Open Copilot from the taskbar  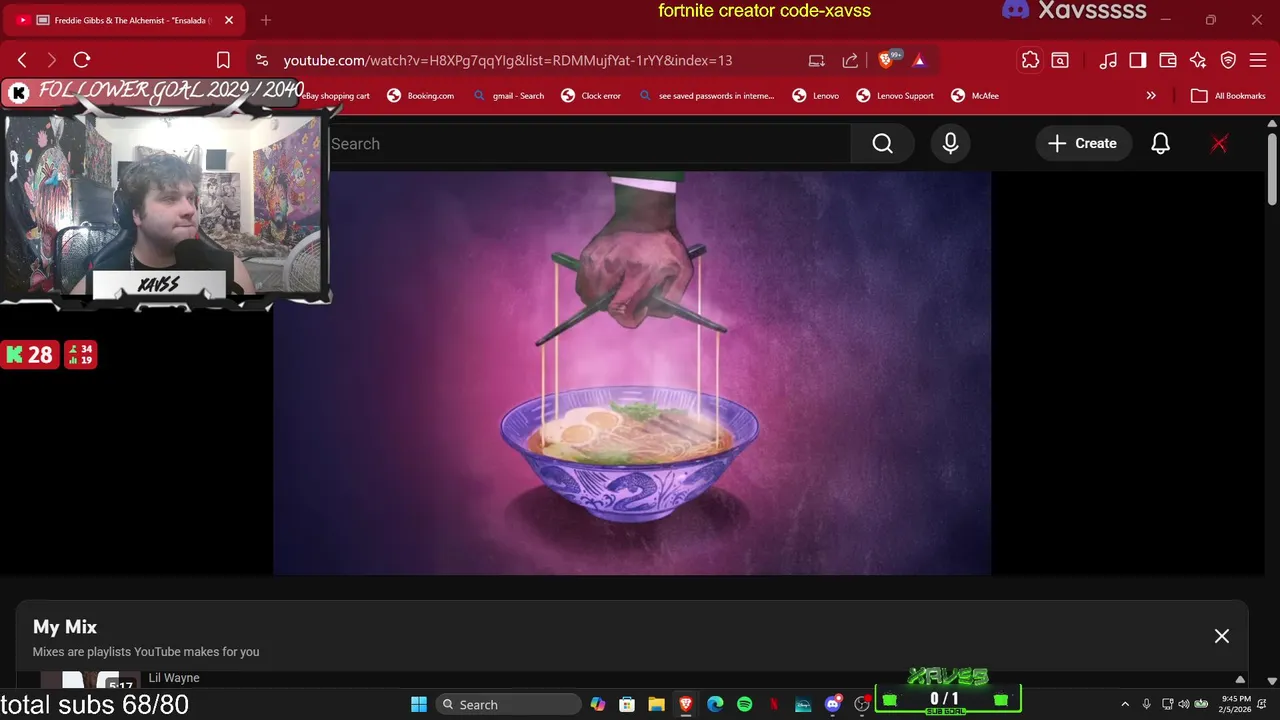tap(598, 704)
